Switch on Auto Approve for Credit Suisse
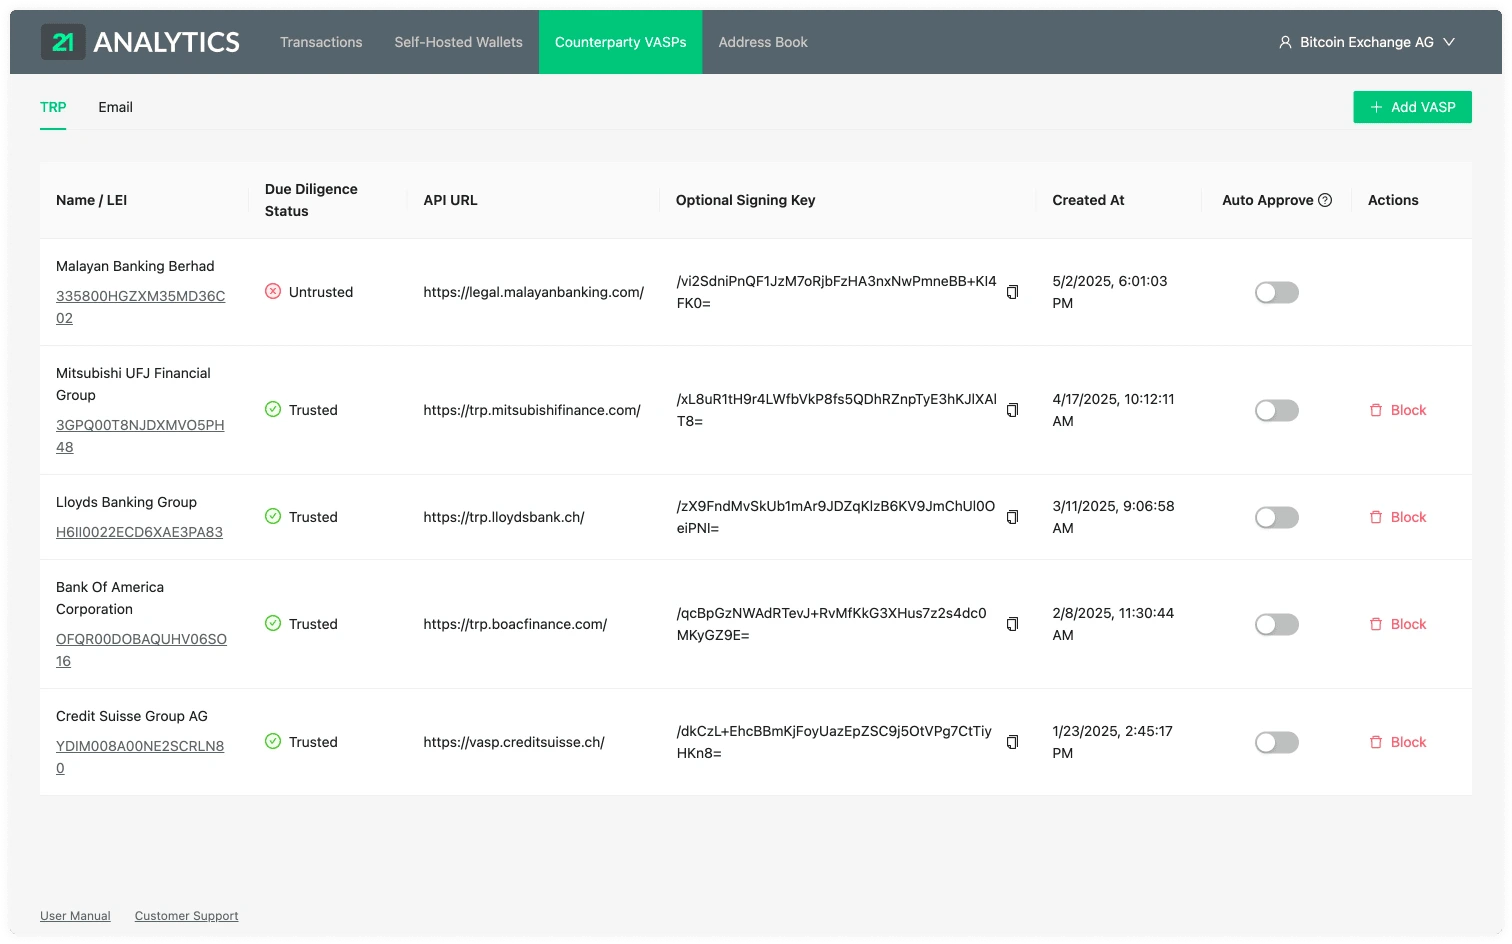The height and width of the screenshot is (944, 1512). pyautogui.click(x=1277, y=742)
